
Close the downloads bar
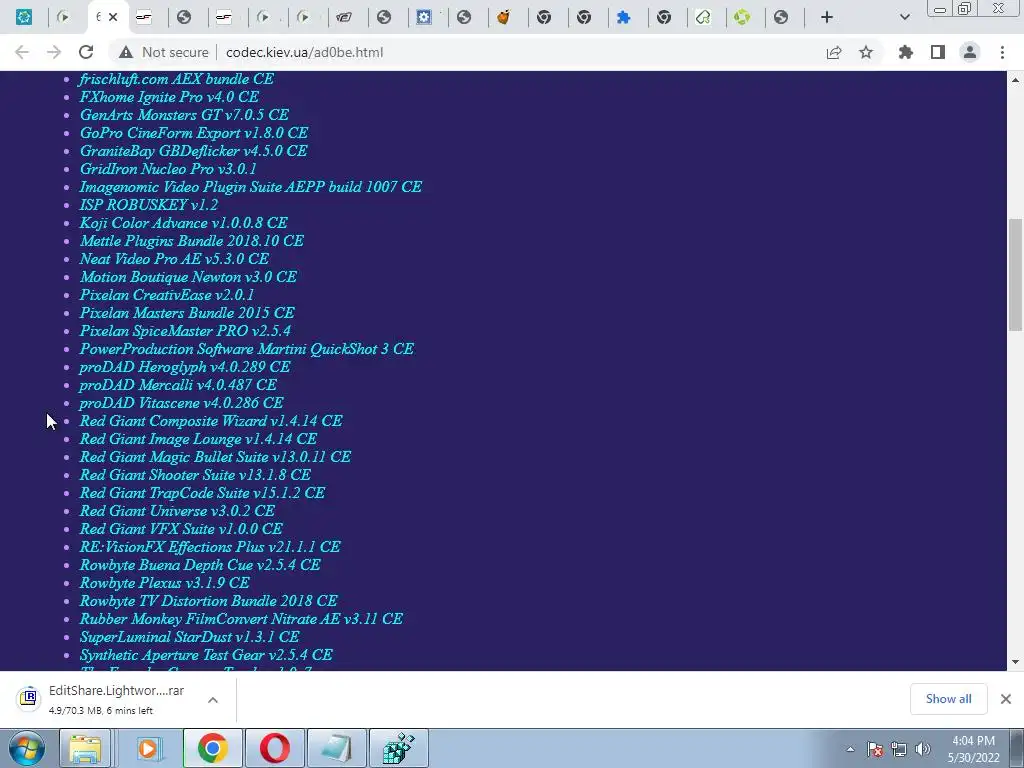tap(1006, 699)
